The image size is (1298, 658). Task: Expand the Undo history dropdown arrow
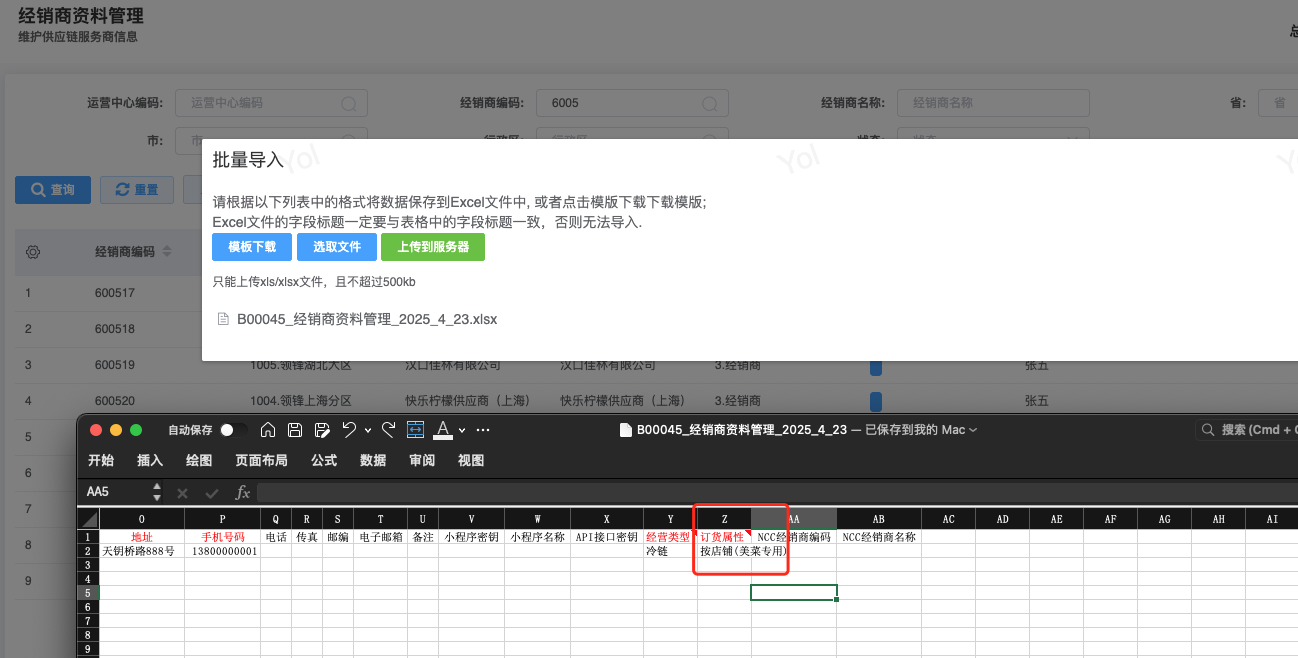pos(367,430)
